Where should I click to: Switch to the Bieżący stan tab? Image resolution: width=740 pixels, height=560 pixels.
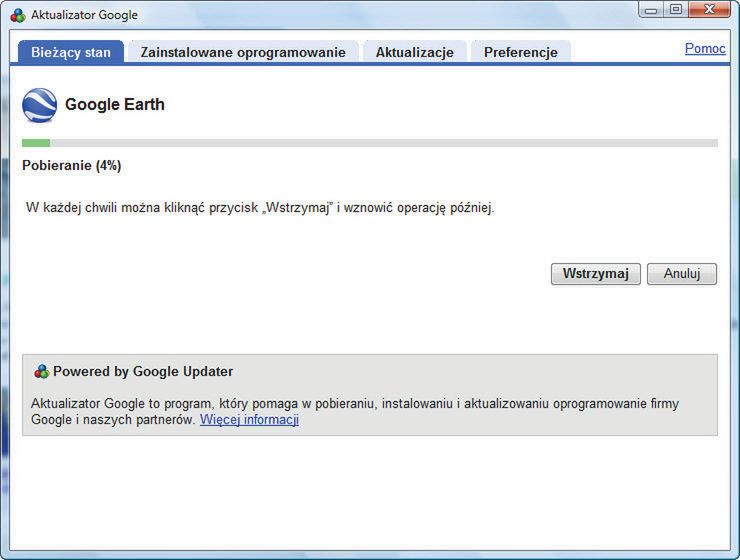point(70,52)
